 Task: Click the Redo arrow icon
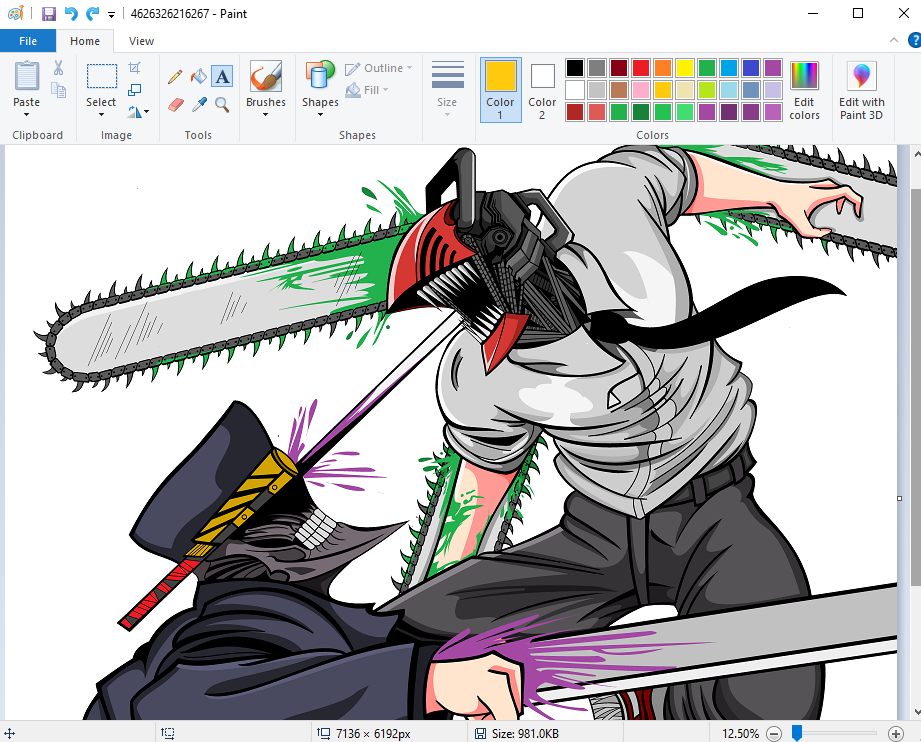pyautogui.click(x=92, y=14)
